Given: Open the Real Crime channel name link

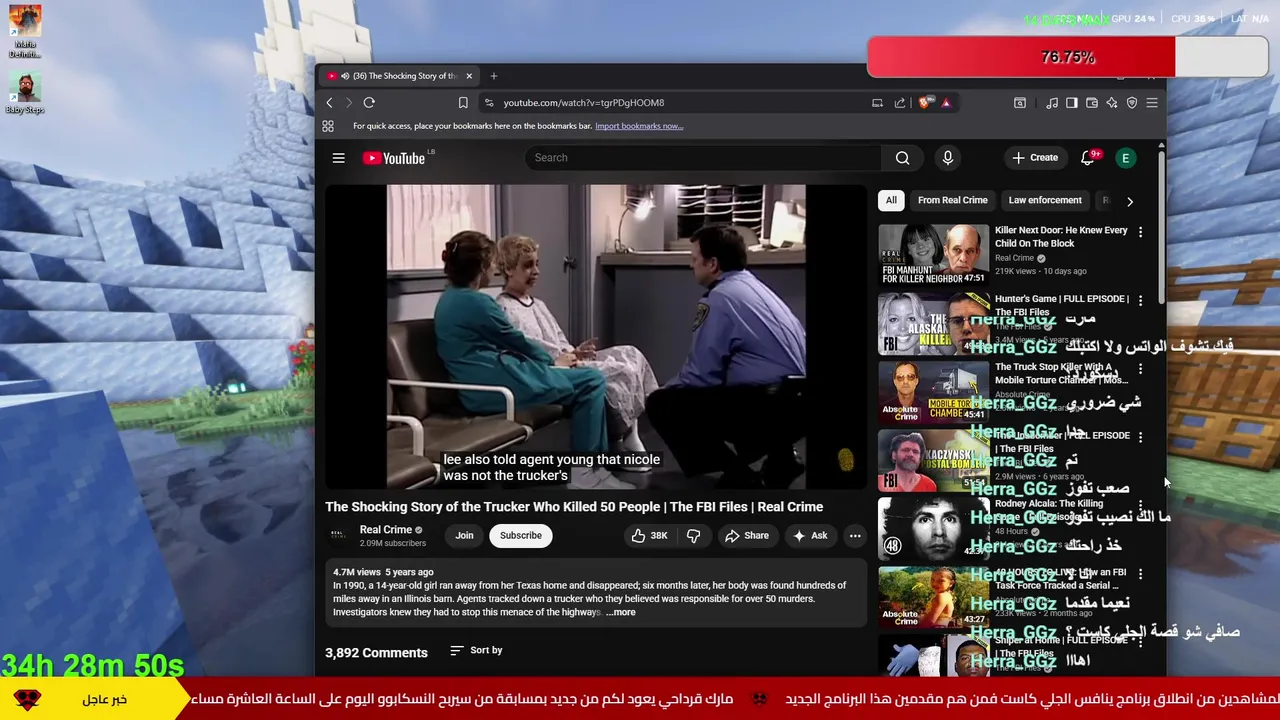Looking at the screenshot, I should (x=386, y=530).
